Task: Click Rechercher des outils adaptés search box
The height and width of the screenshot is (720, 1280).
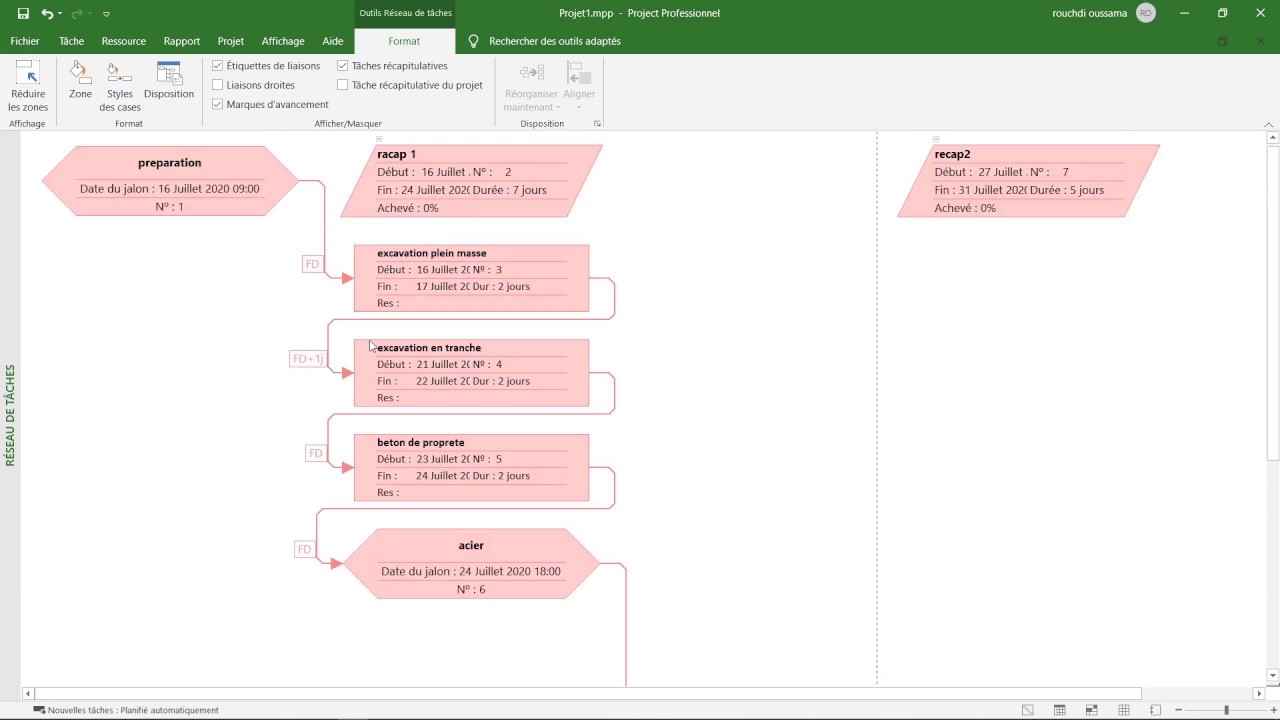Action: pyautogui.click(x=554, y=41)
